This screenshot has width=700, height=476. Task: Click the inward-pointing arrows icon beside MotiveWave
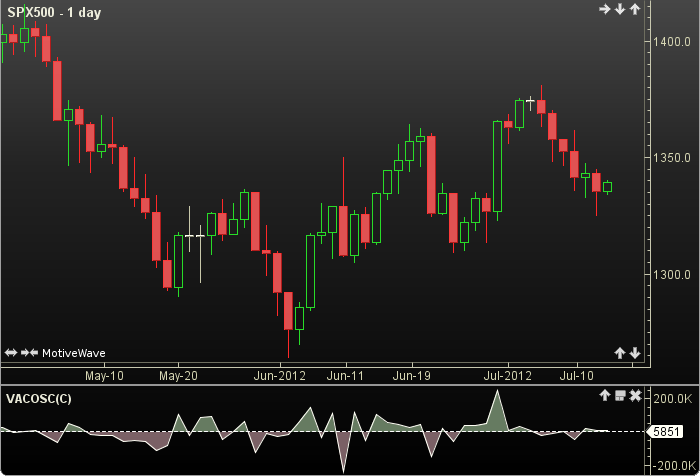click(x=29, y=353)
